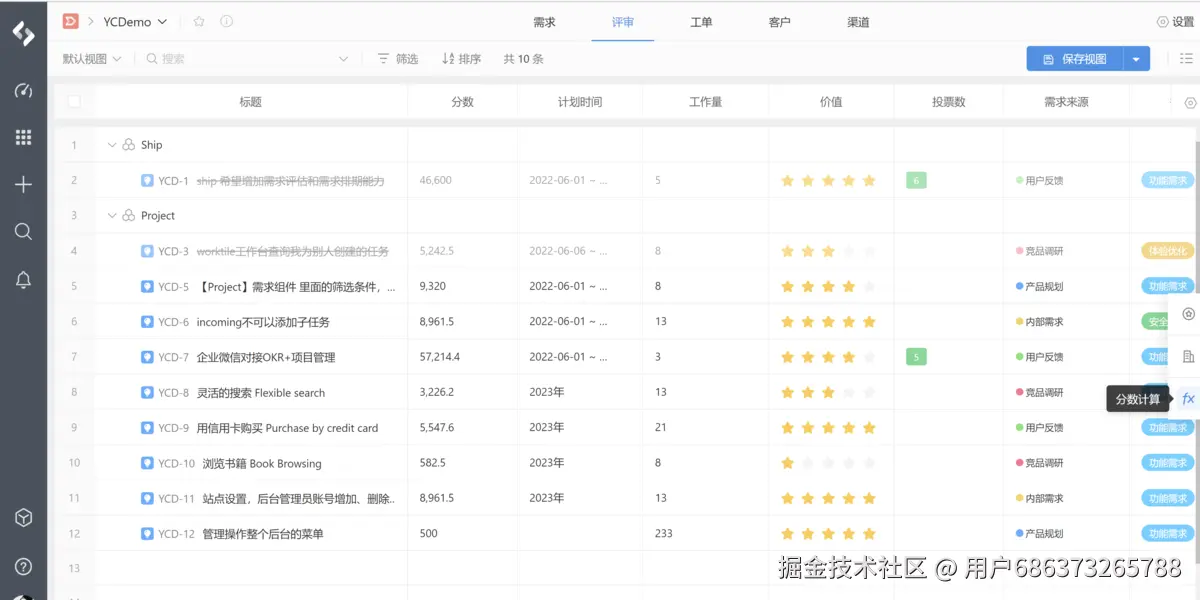Open 设置 in the top right
Screen dimensions: 1200x600
pyautogui.click(x=1175, y=22)
